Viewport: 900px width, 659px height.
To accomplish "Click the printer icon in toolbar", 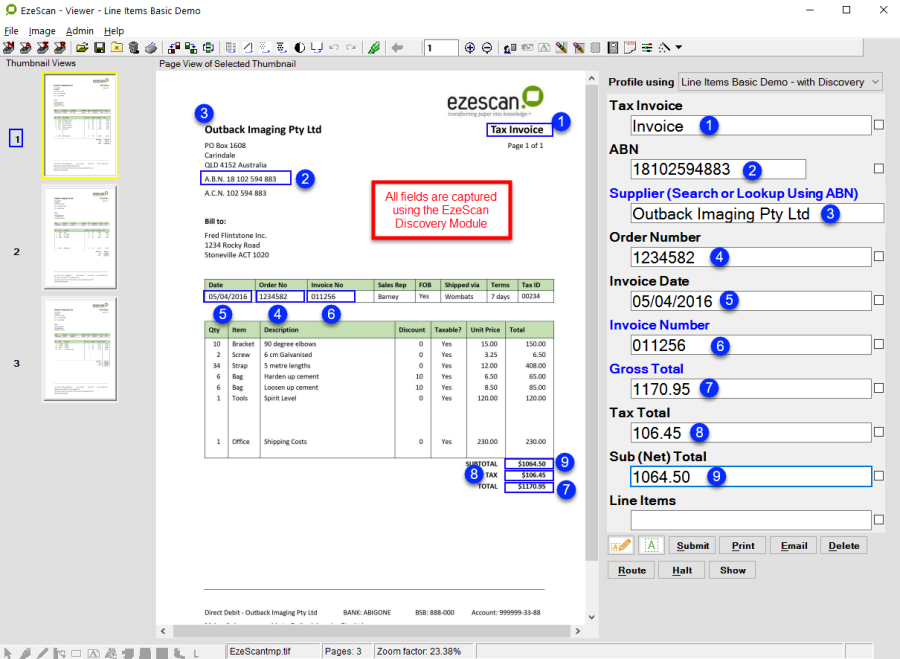I will click(x=150, y=48).
